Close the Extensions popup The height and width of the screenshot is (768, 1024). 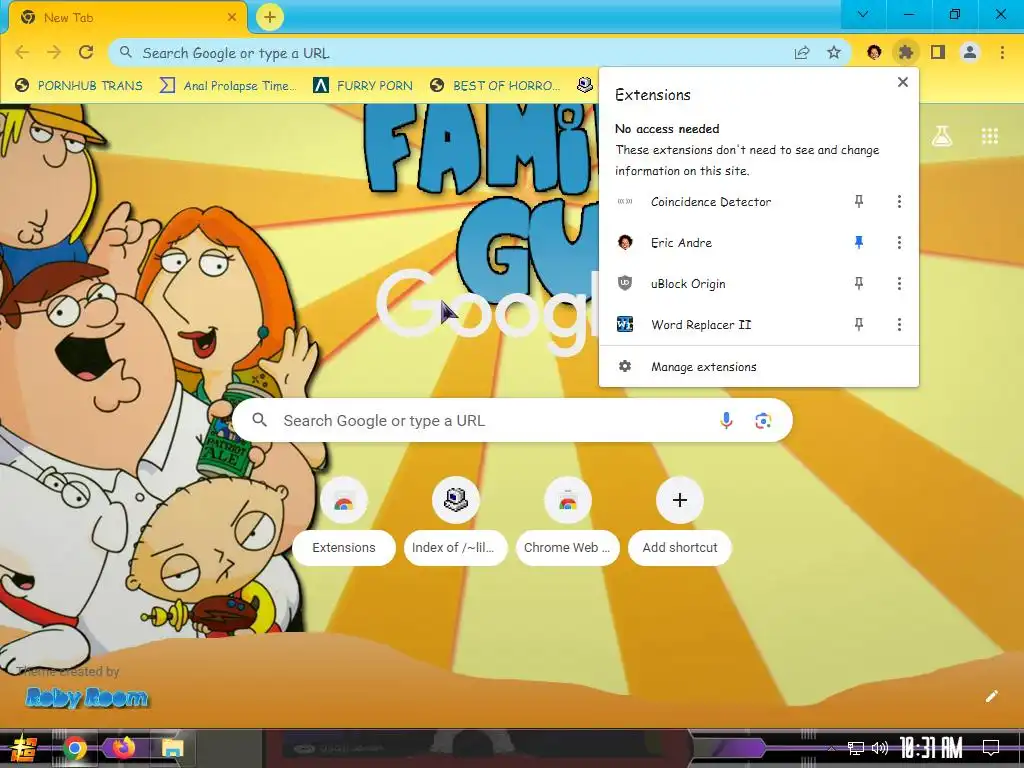(x=903, y=82)
